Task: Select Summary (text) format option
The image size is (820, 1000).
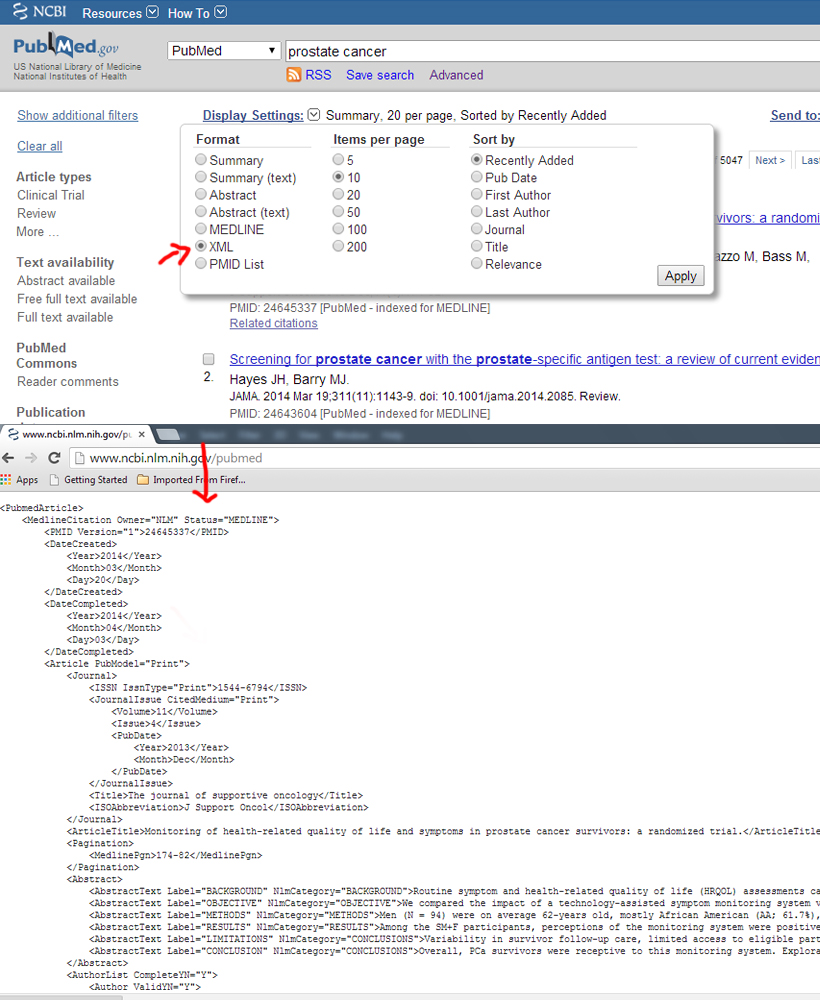Action: point(201,177)
